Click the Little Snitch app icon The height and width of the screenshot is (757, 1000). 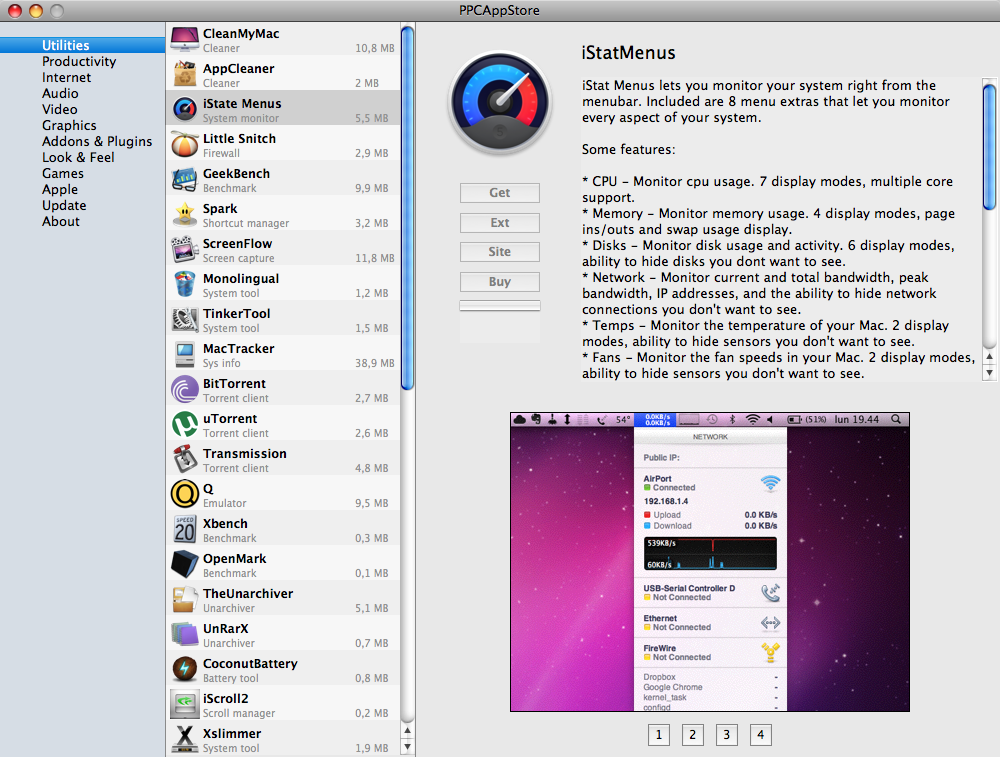tap(185, 145)
